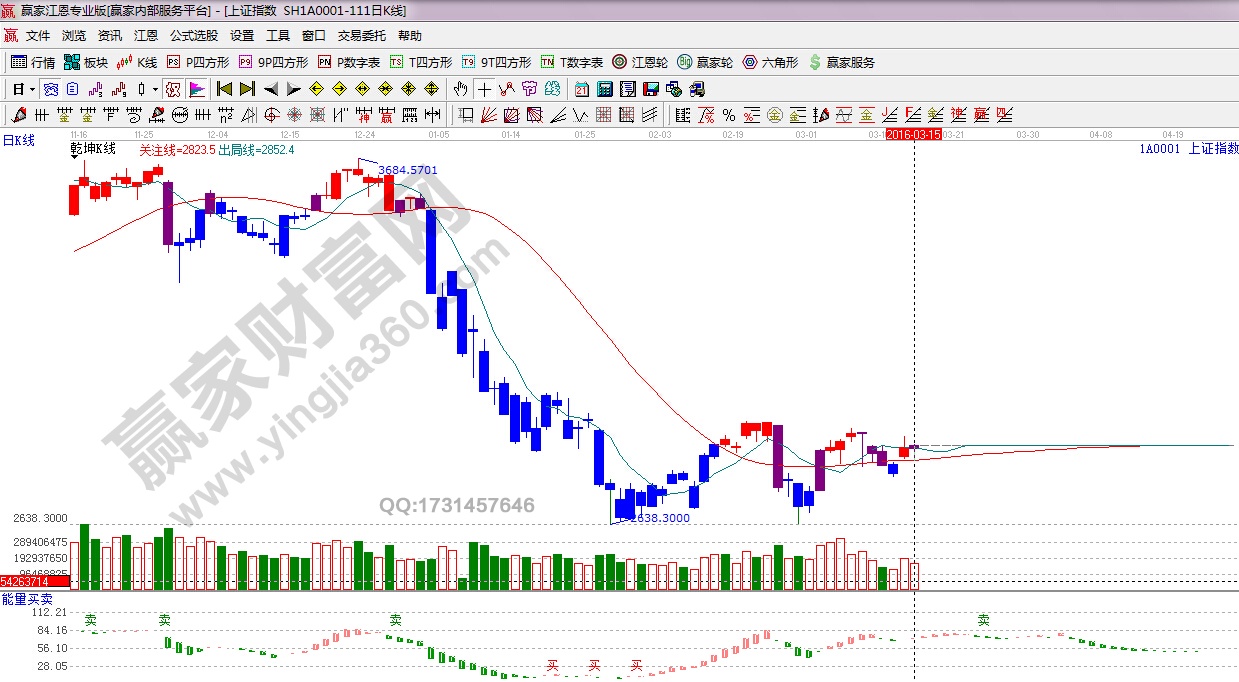
Task: Open the 板块 sector view
Action: pos(86,62)
